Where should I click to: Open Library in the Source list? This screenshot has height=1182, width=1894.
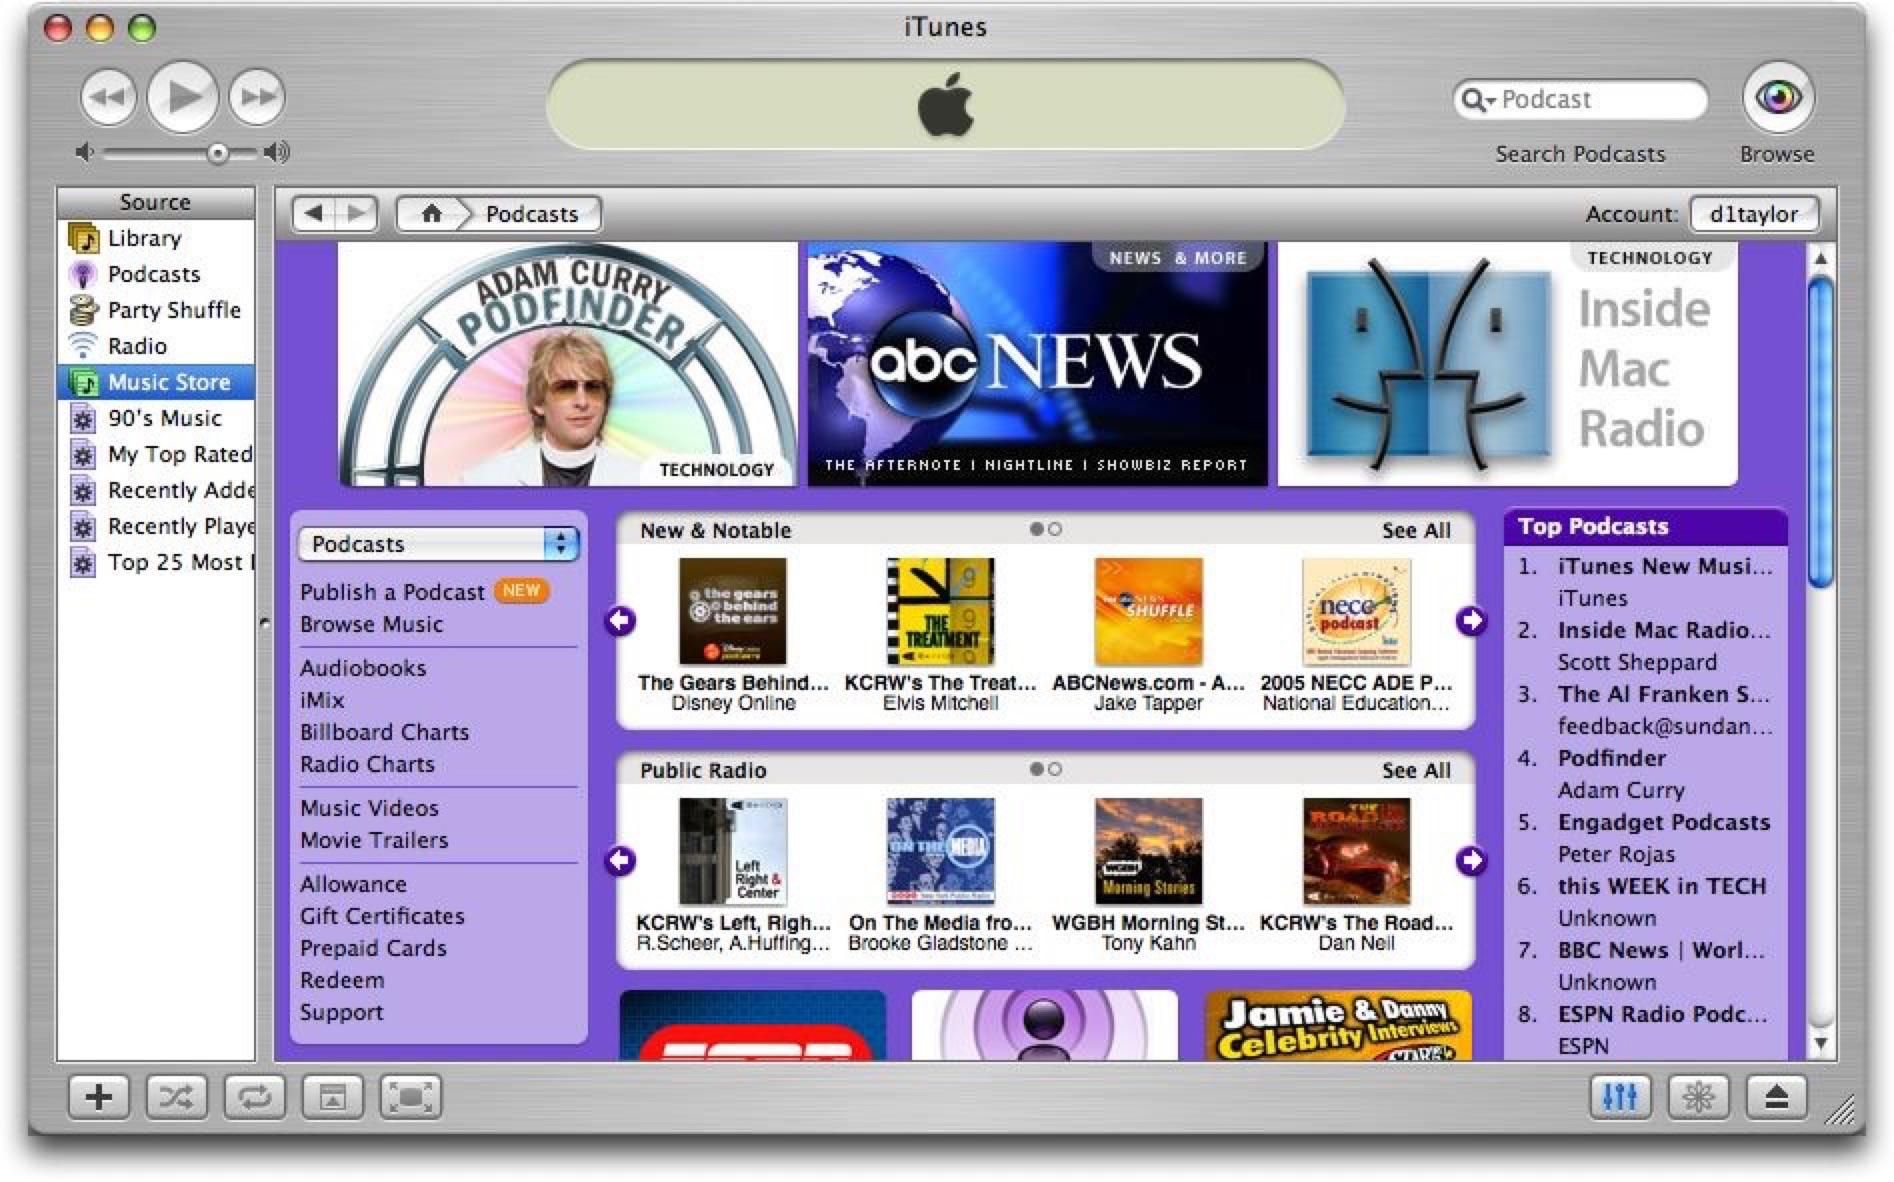click(x=156, y=238)
